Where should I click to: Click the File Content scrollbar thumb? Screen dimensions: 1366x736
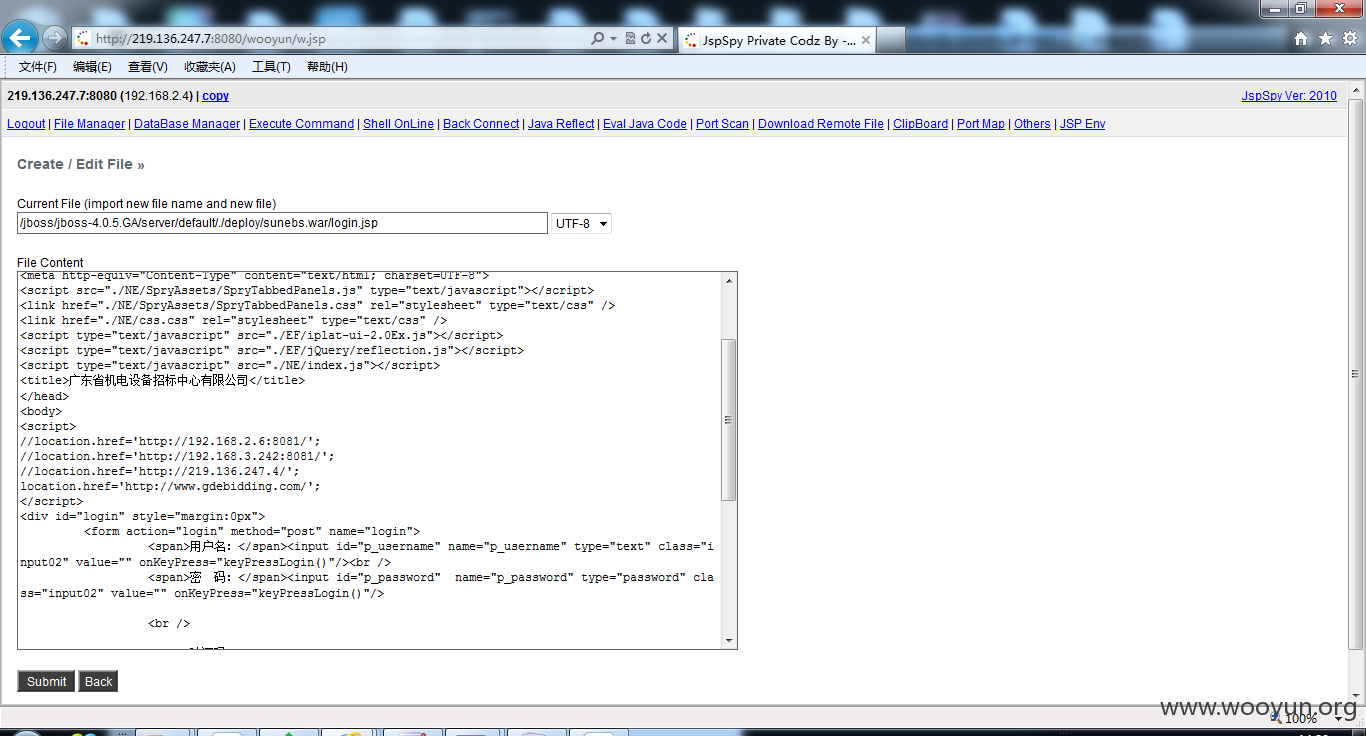[729, 419]
